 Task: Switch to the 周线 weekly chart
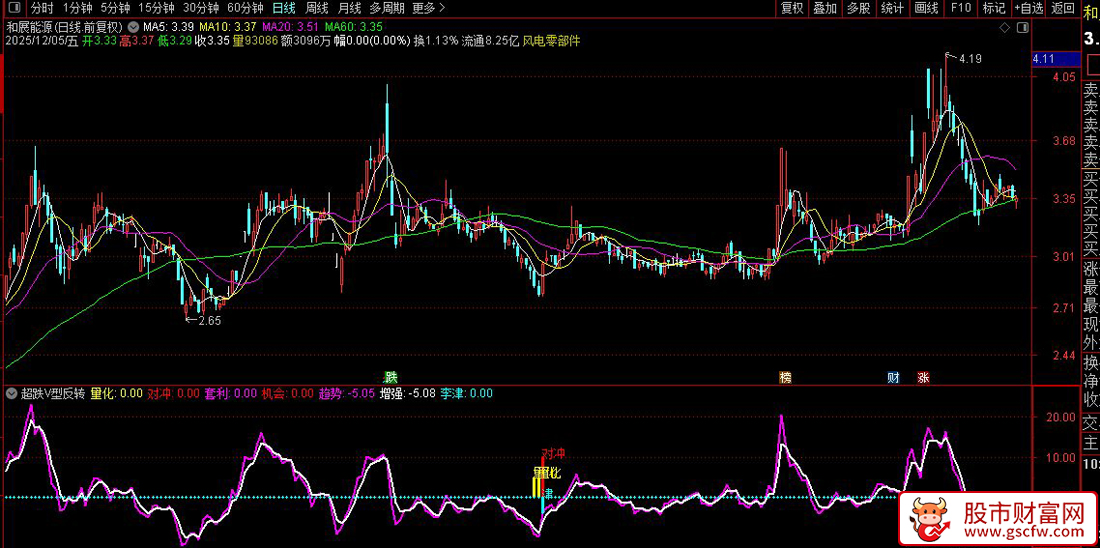[x=317, y=8]
